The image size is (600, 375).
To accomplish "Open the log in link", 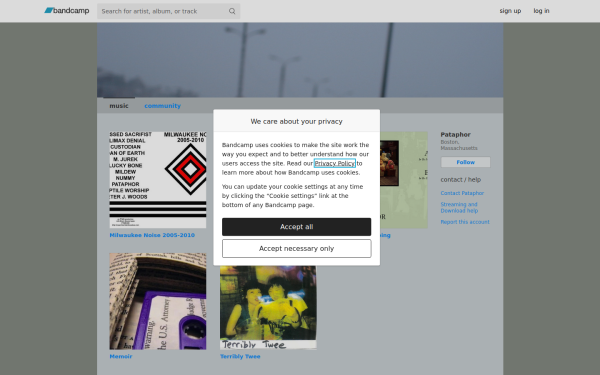I will click(541, 11).
